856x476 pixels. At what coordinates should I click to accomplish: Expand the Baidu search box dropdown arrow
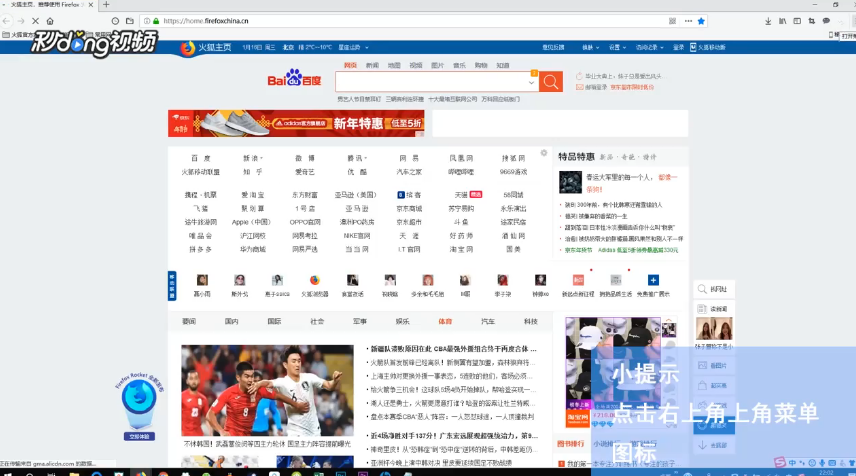tap(532, 83)
